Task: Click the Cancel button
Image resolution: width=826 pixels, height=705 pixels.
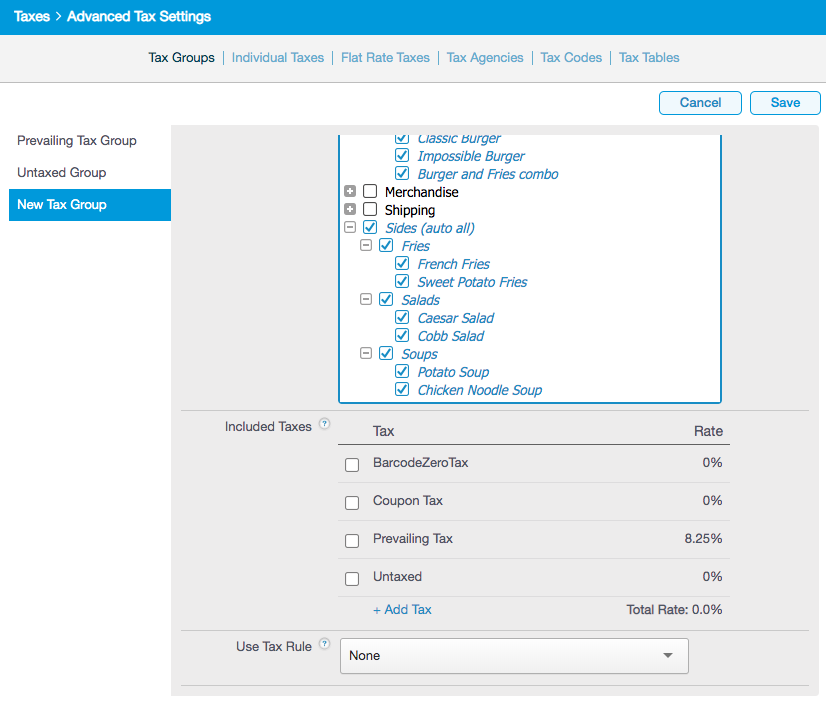Action: (700, 103)
